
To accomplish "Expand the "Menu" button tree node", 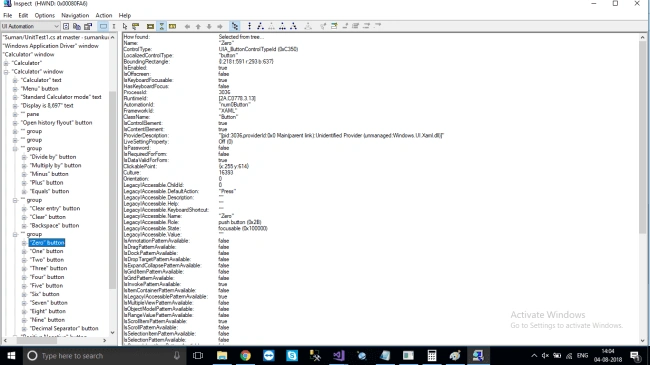I will 15,89.
